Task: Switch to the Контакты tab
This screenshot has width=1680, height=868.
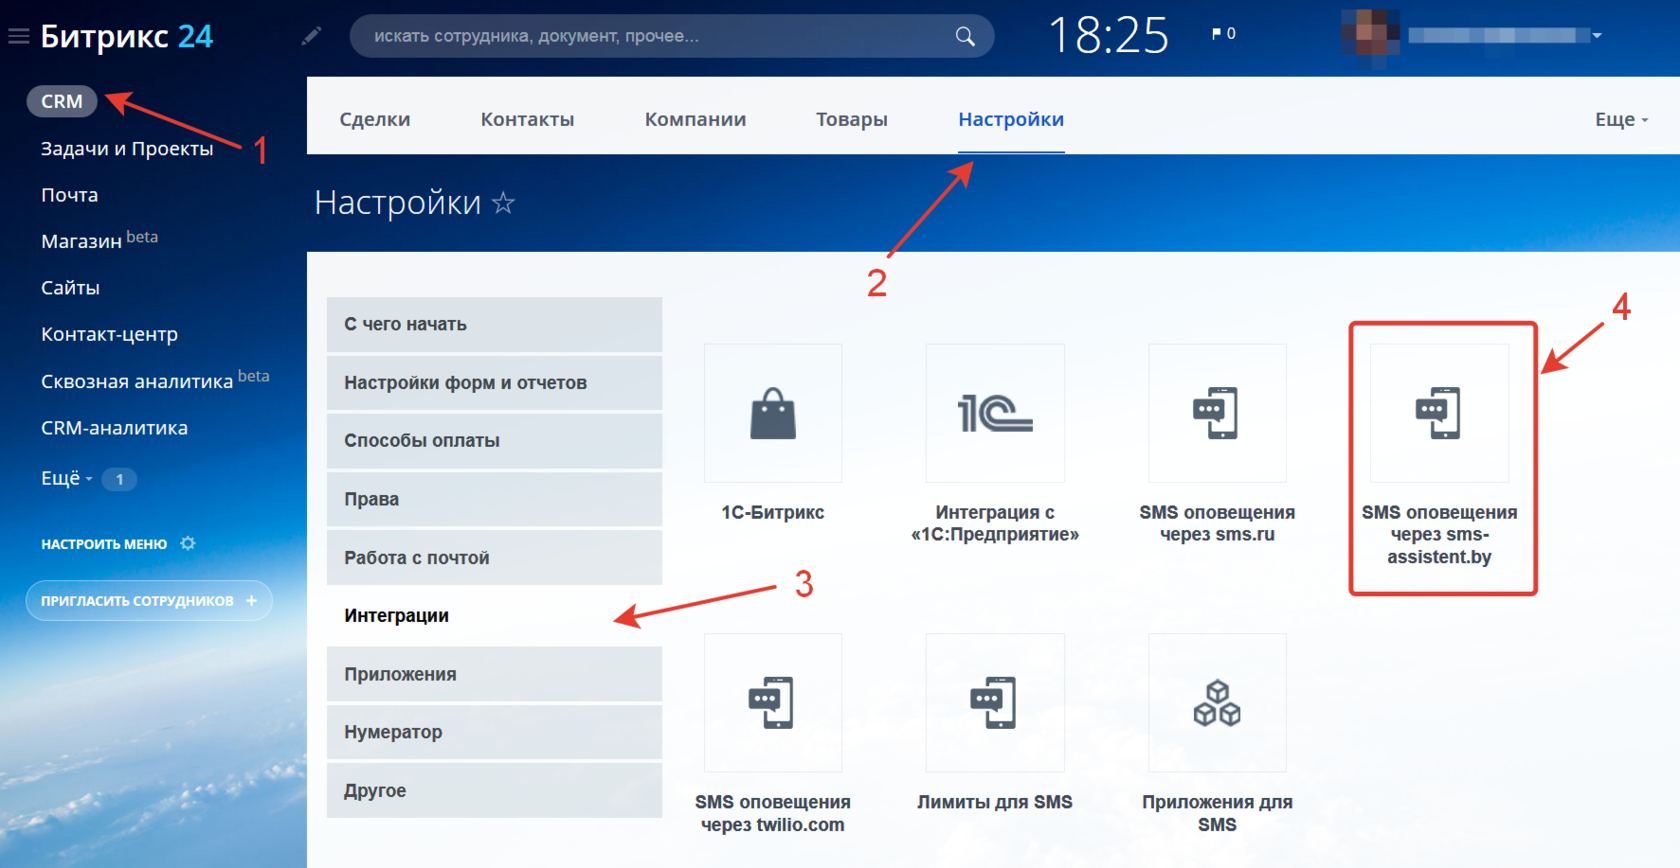Action: click(x=527, y=119)
